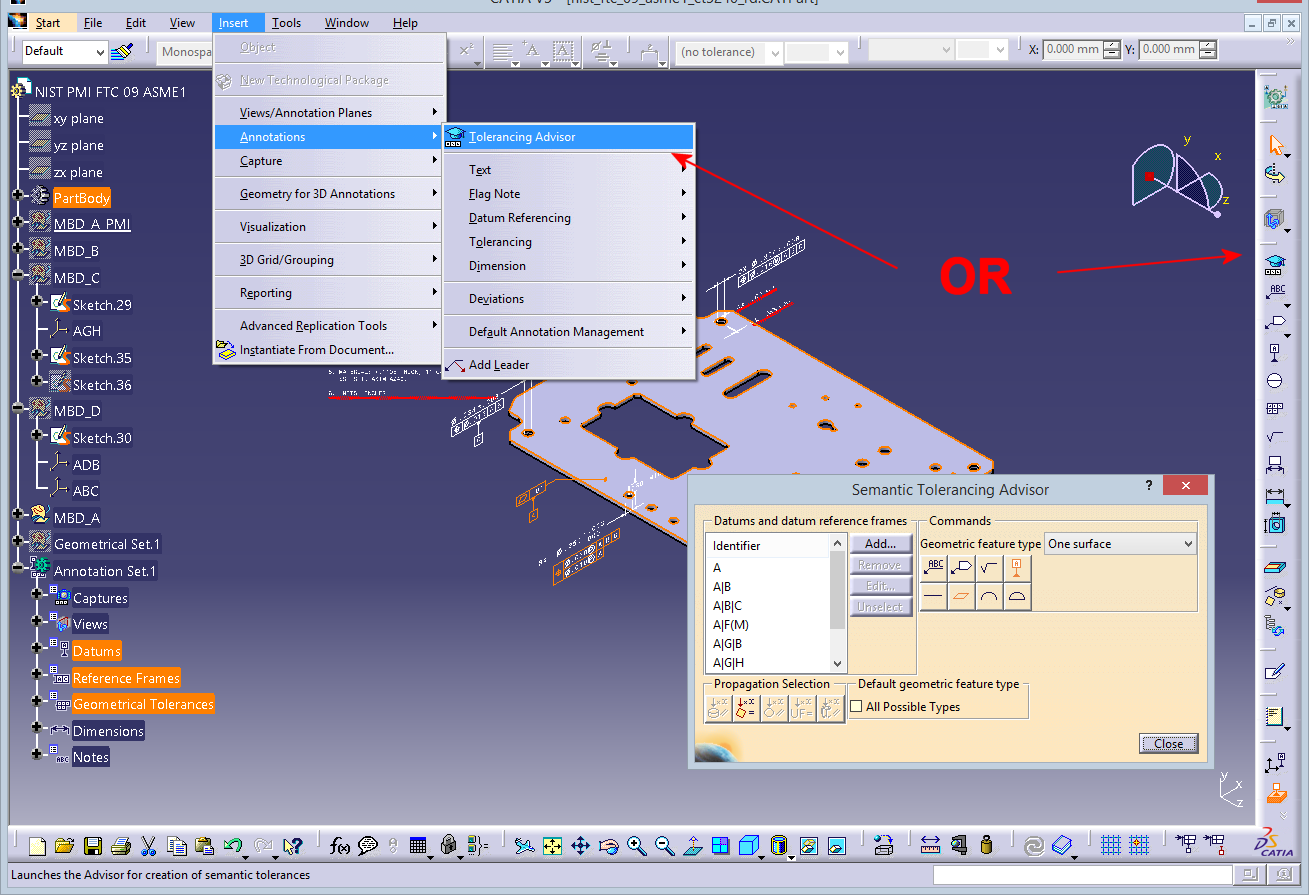Undo the last action
This screenshot has height=895, width=1309.
235,846
